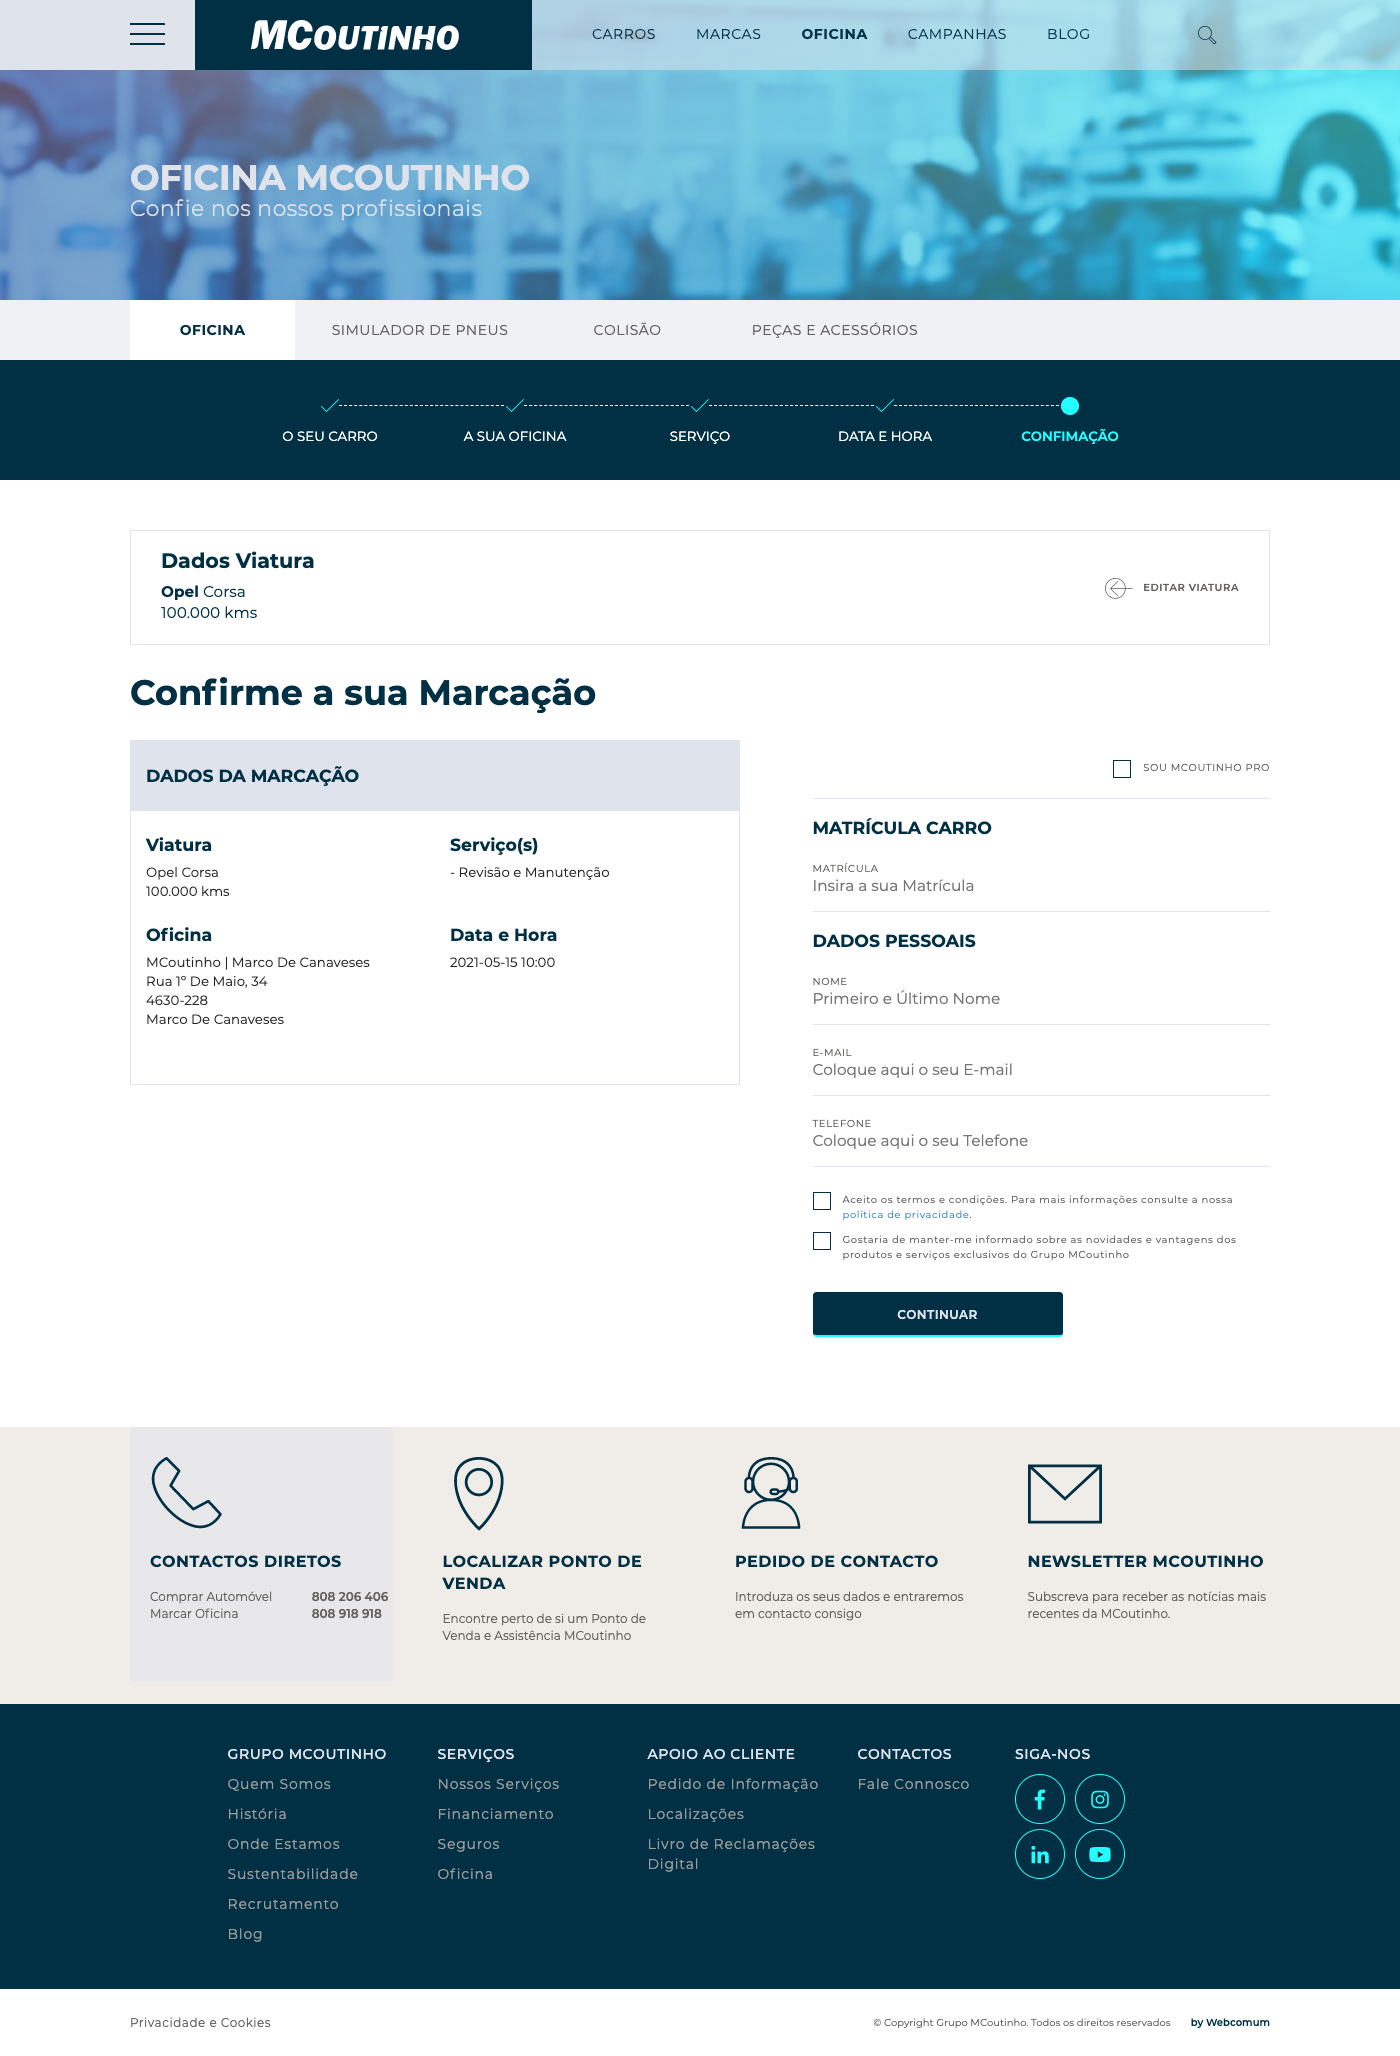Open the política de privacidade link
1400x2056 pixels.
click(905, 1215)
